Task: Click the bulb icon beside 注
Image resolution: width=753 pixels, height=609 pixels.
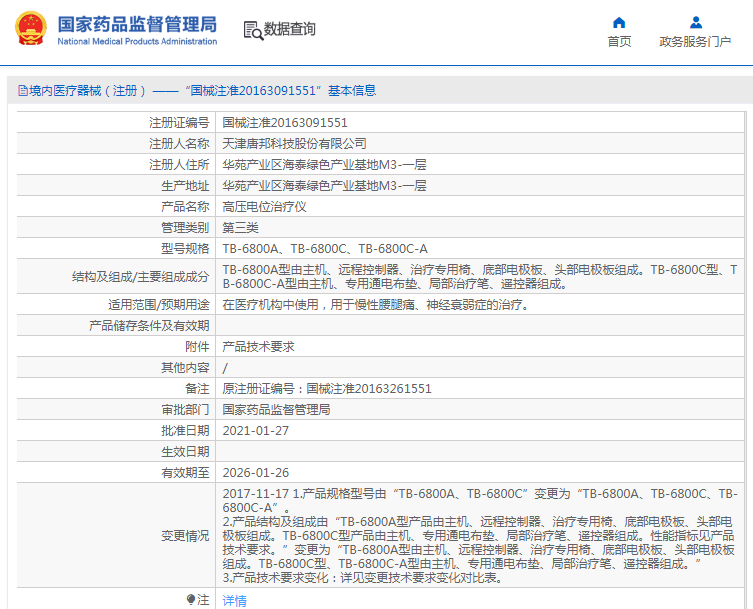Action: 191,599
